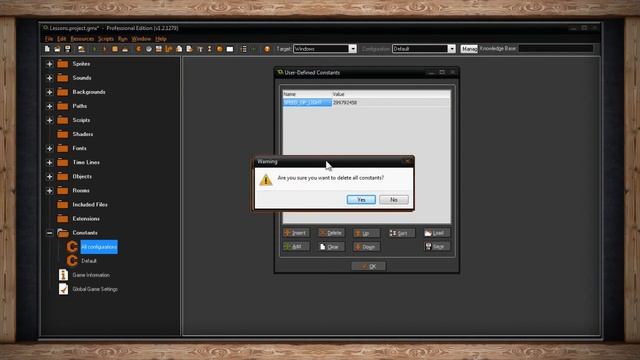The image size is (640, 360).
Task: Select the 299792458 value cell
Action: coord(391,102)
